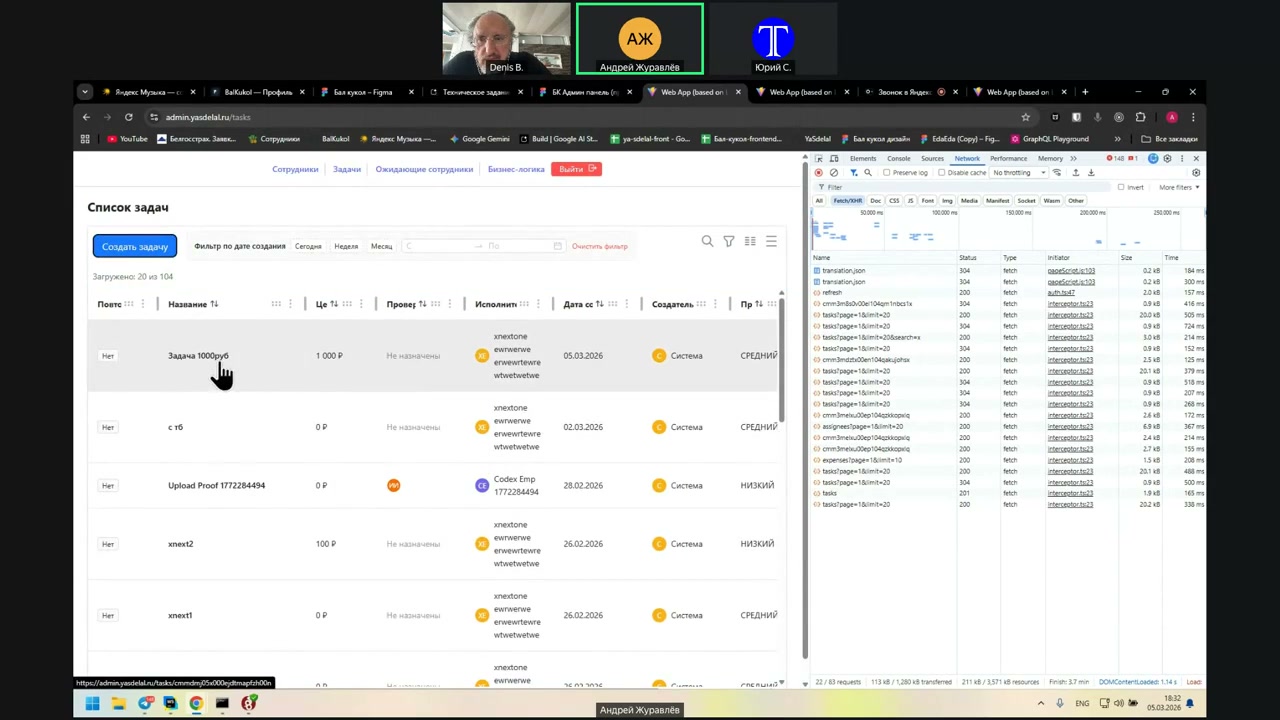Open the Сотрудники navigation menu item

(295, 169)
